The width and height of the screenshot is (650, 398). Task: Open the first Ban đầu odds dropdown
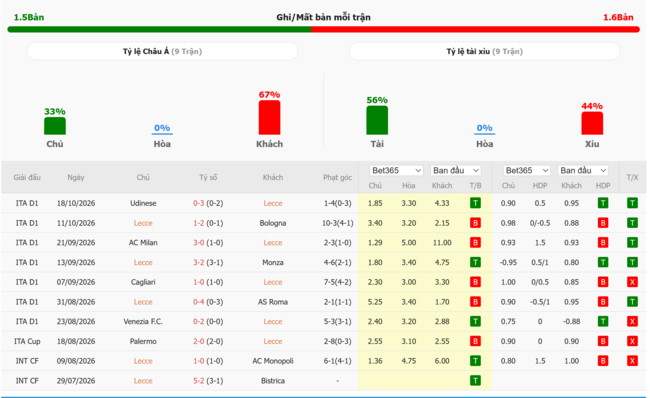(456, 170)
